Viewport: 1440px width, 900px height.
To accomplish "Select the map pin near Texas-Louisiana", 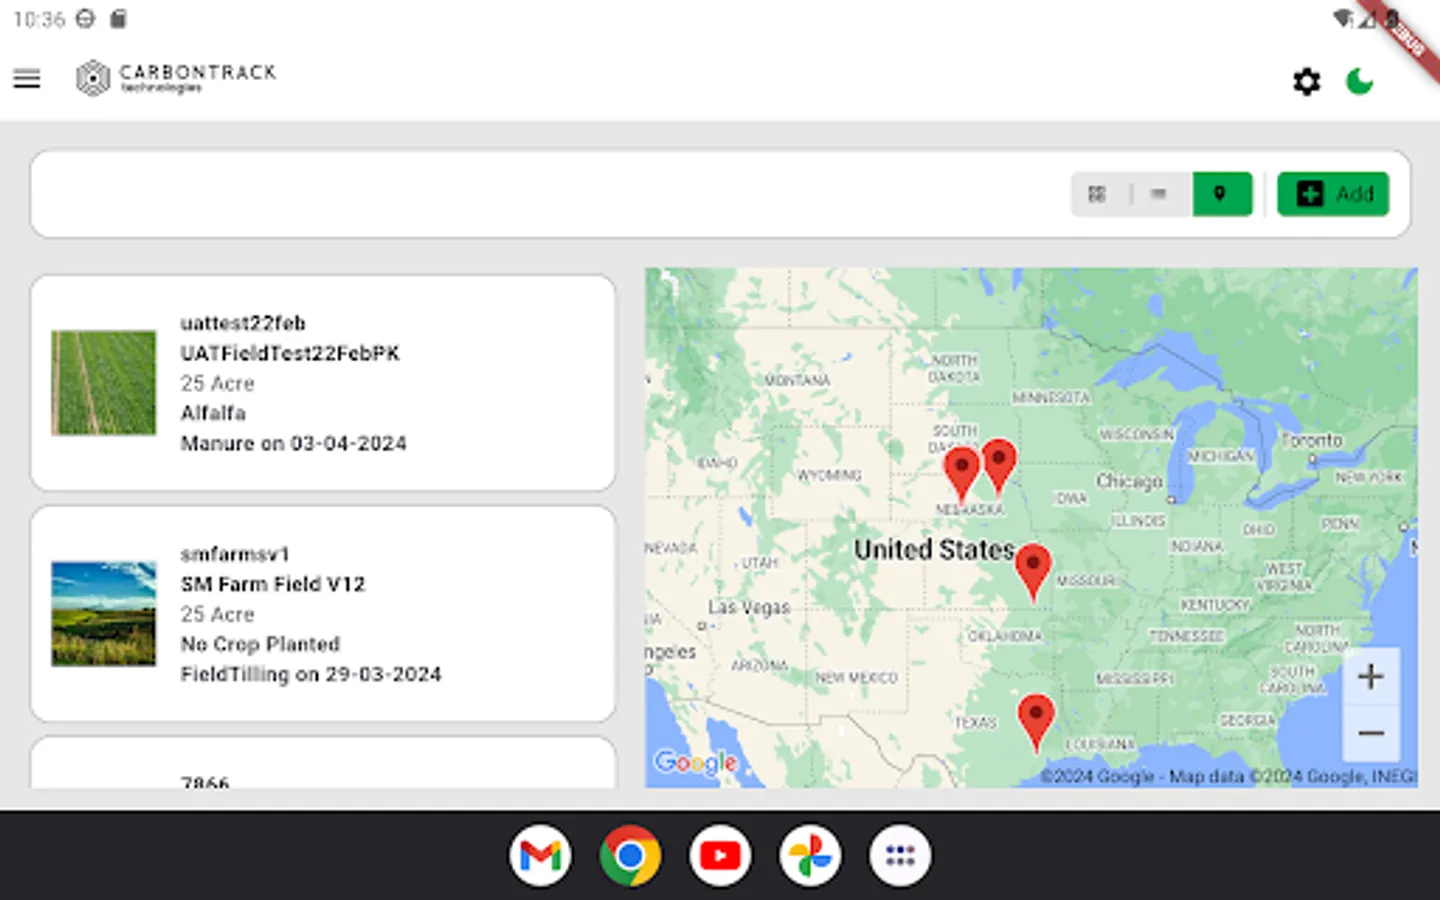I will [1036, 722].
